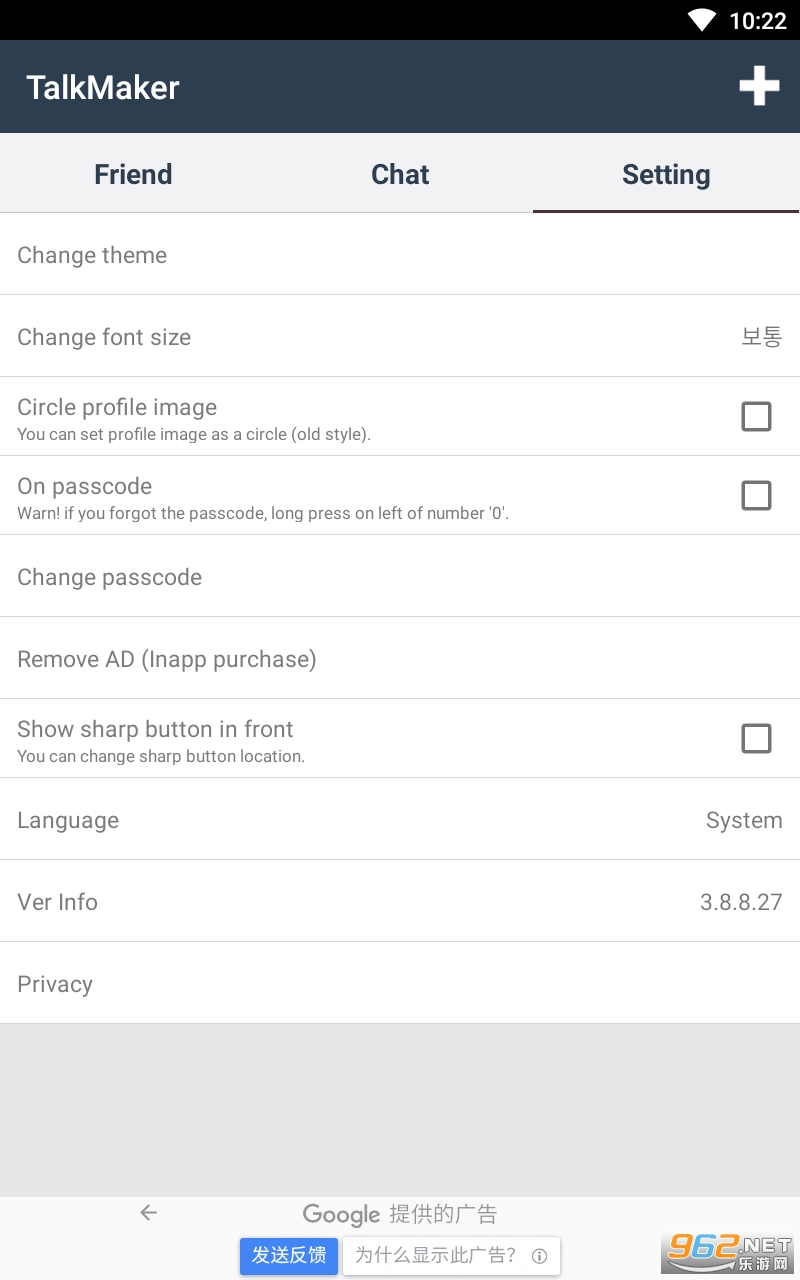Open the Change theme option
Image resolution: width=800 pixels, height=1280 pixels.
click(x=400, y=255)
